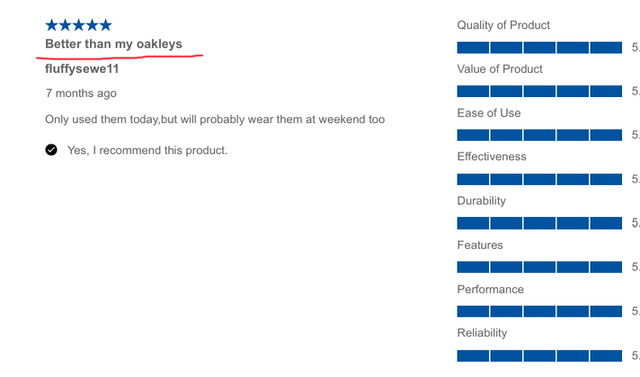Click the Effectiveness rating bar
Screen dimensions: 640x377
click(x=539, y=179)
